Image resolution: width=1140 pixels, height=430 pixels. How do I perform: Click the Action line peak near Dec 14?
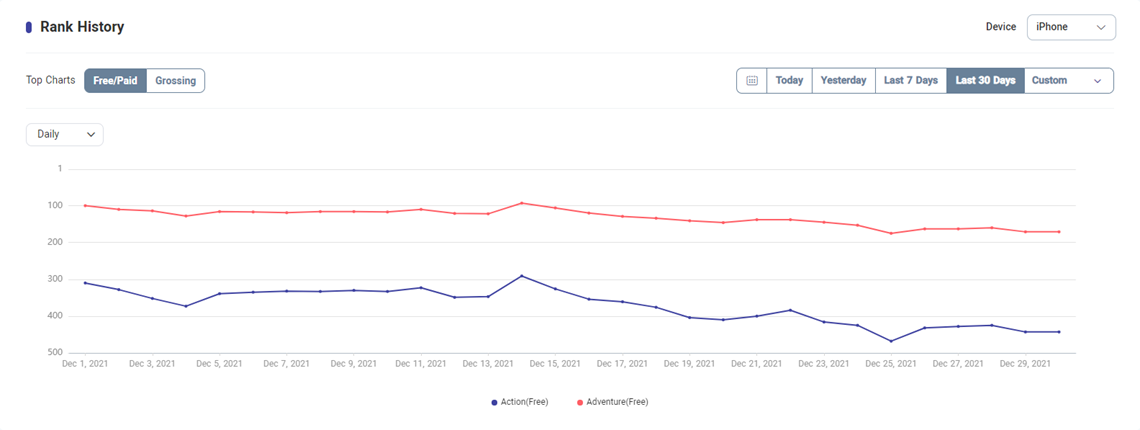pyautogui.click(x=521, y=275)
